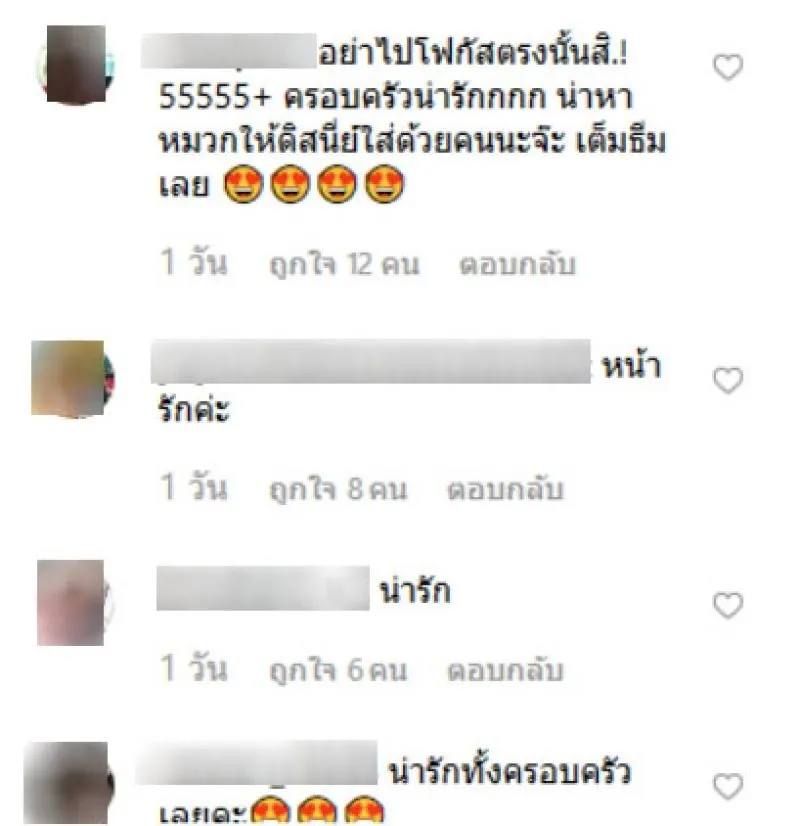Open profile picture of the 12-likes commenter
800x826 pixels.
pyautogui.click(x=76, y=64)
